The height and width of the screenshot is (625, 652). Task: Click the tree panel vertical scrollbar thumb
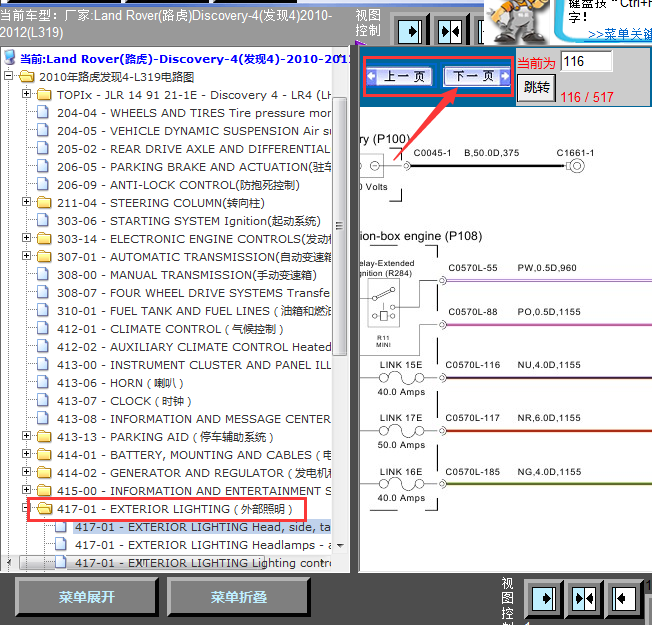click(x=340, y=226)
